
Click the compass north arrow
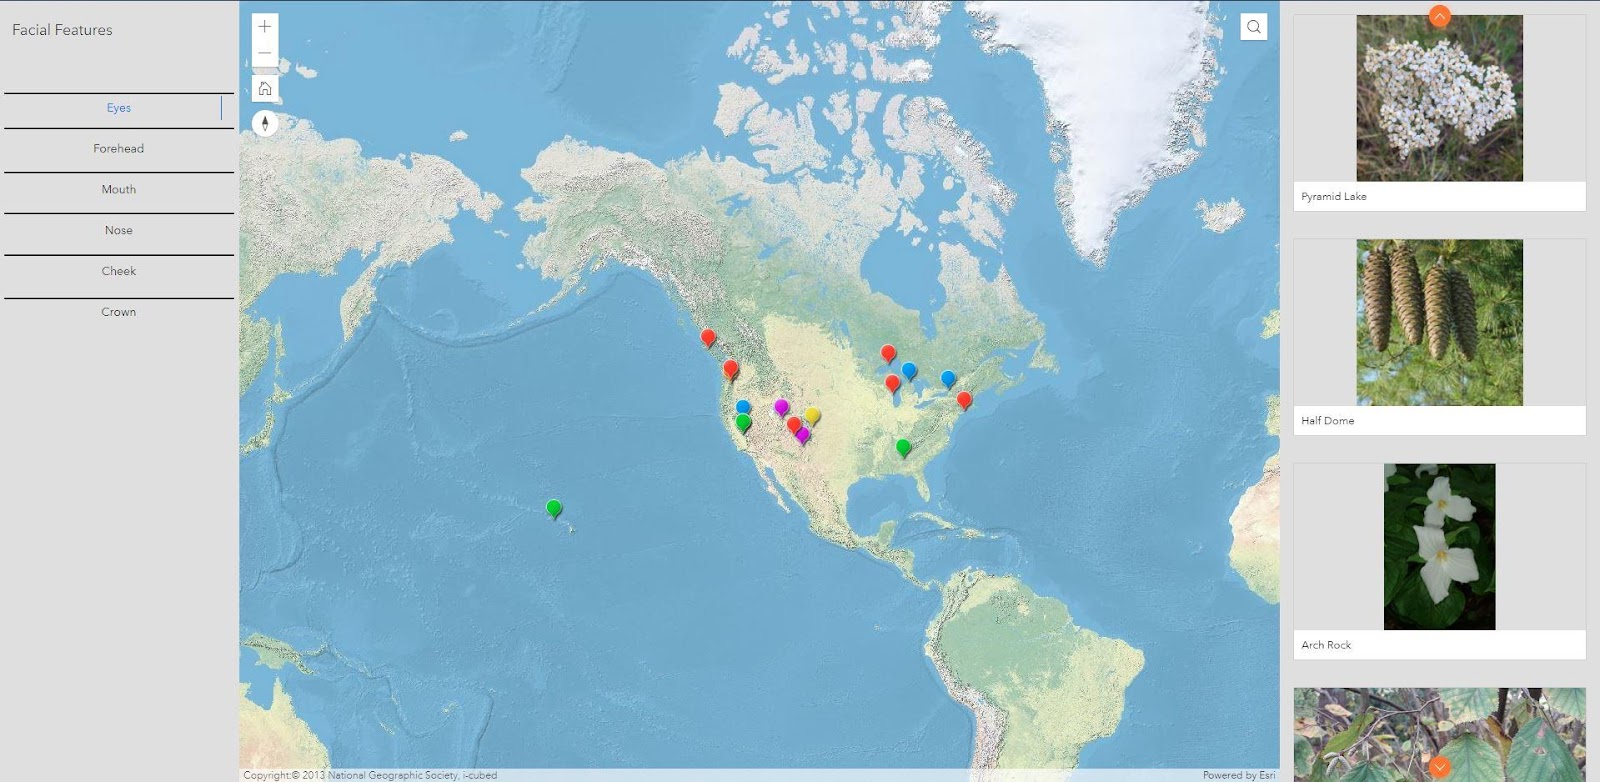265,123
